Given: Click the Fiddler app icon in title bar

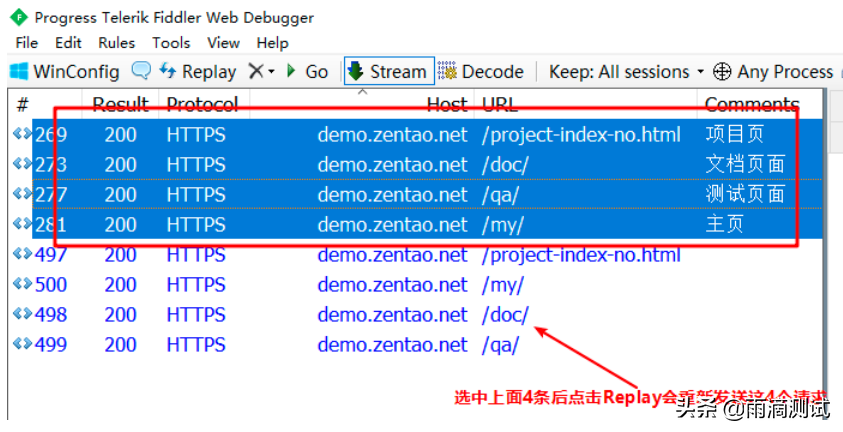Looking at the screenshot, I should [18, 17].
